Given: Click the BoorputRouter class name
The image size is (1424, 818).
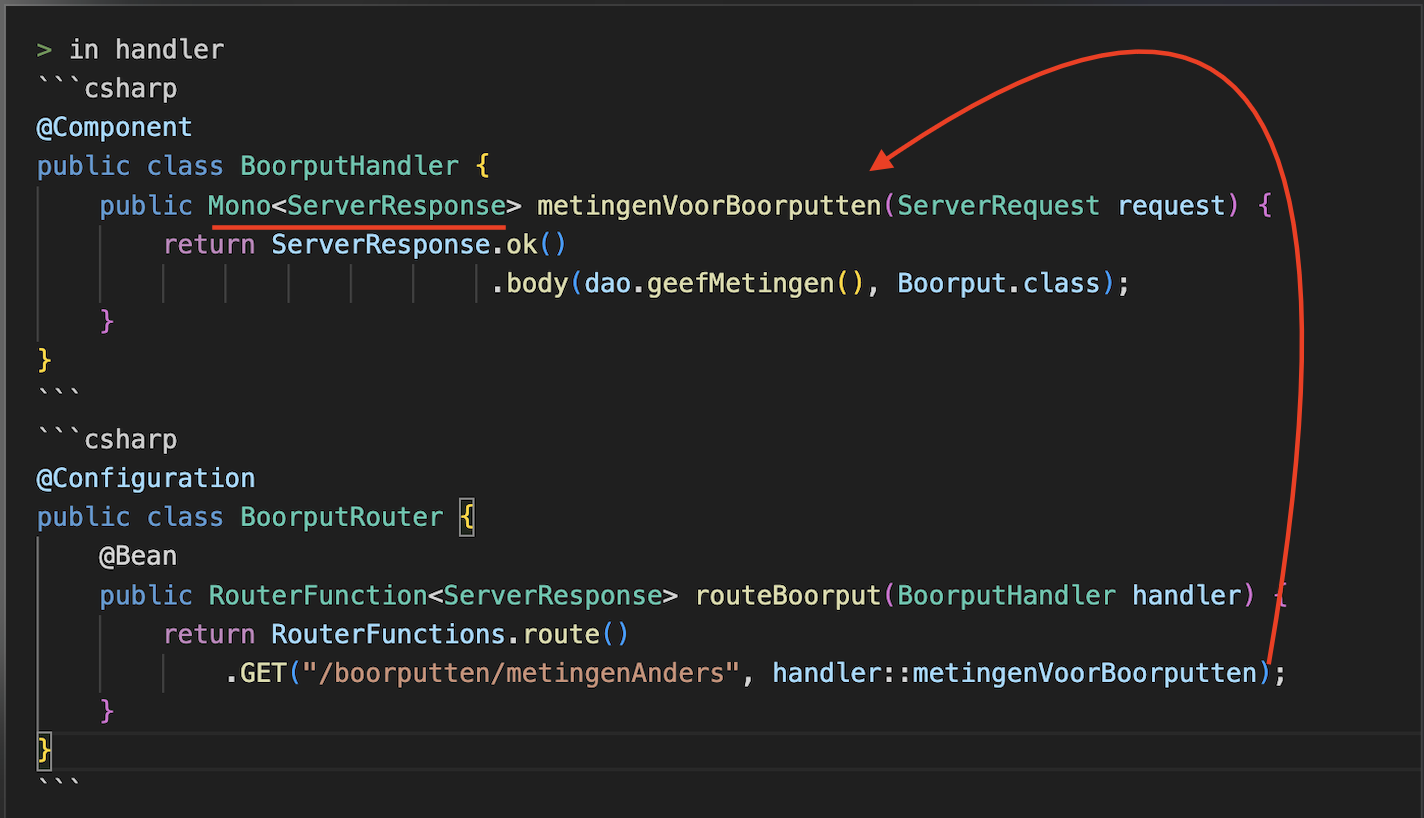Looking at the screenshot, I should (x=341, y=517).
